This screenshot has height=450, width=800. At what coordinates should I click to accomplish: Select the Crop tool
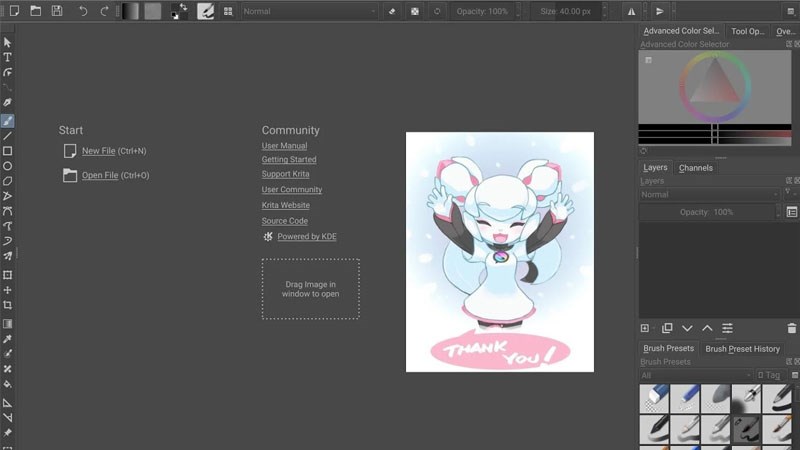(x=7, y=305)
